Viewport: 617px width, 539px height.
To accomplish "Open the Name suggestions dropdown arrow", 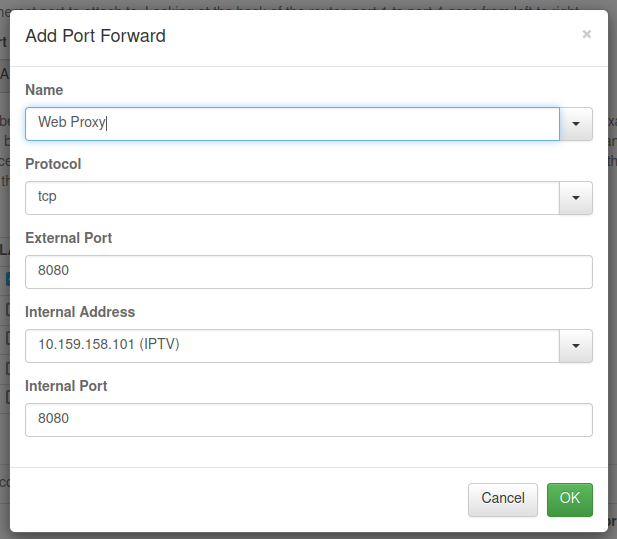I will pyautogui.click(x=576, y=124).
